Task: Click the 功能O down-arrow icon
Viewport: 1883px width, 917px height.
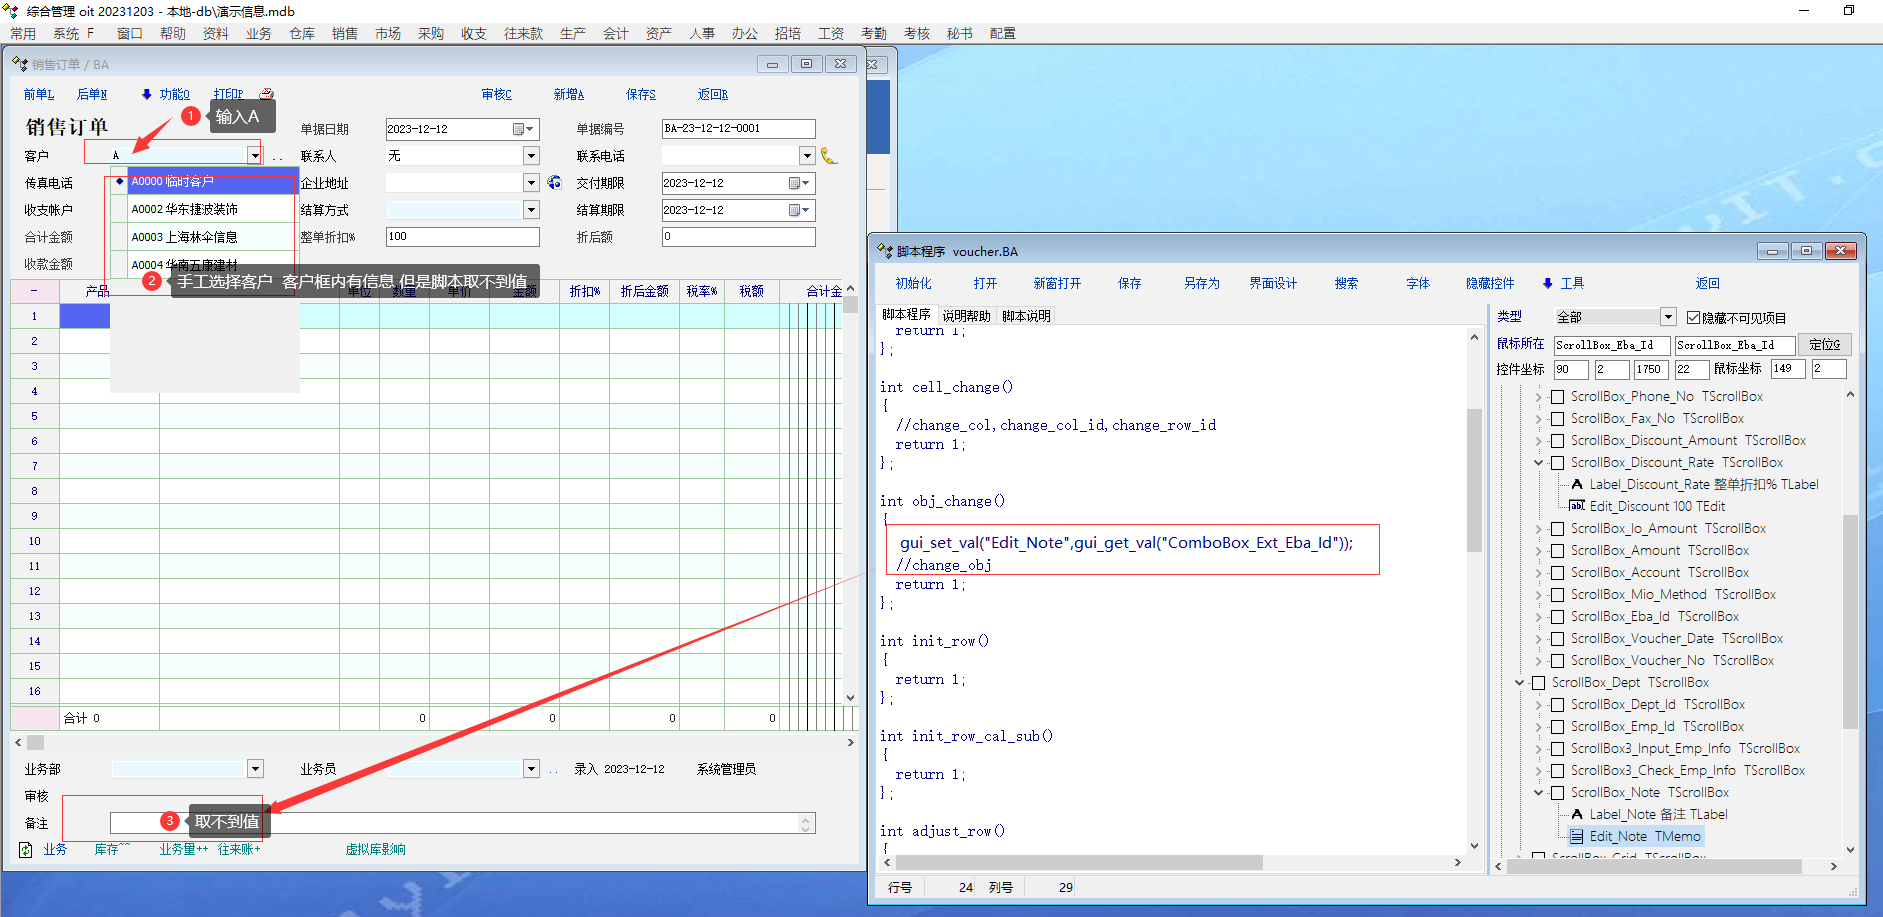Action: point(146,94)
